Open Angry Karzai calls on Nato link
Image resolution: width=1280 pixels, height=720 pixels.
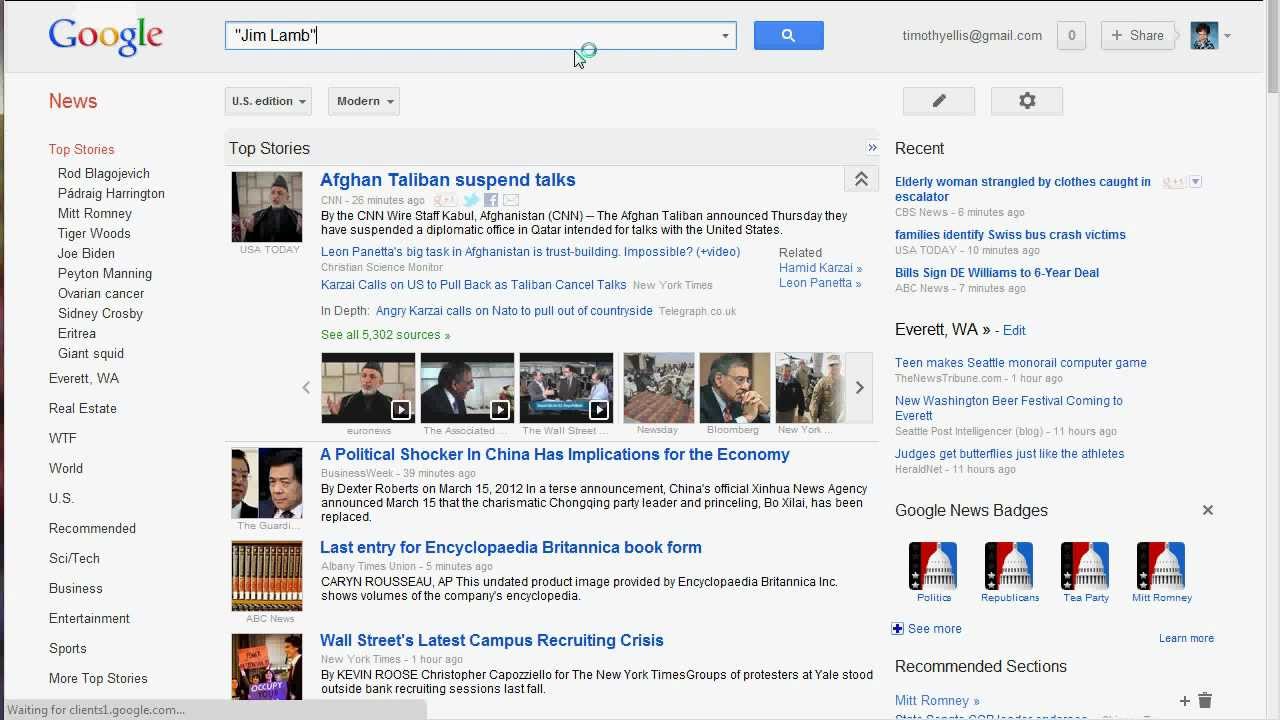coord(514,311)
